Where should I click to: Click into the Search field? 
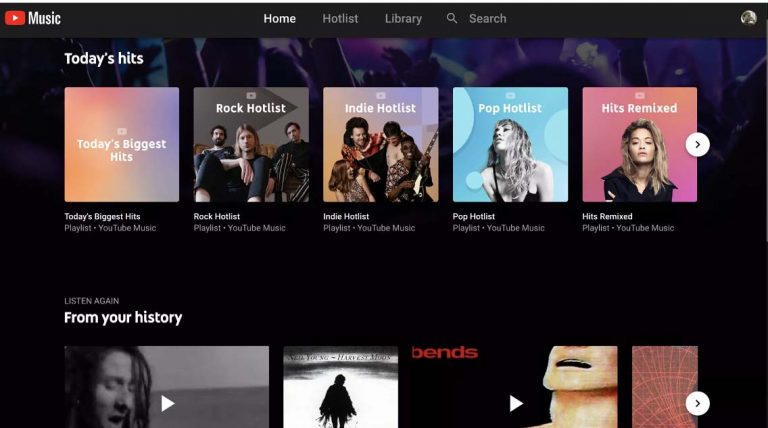point(487,19)
